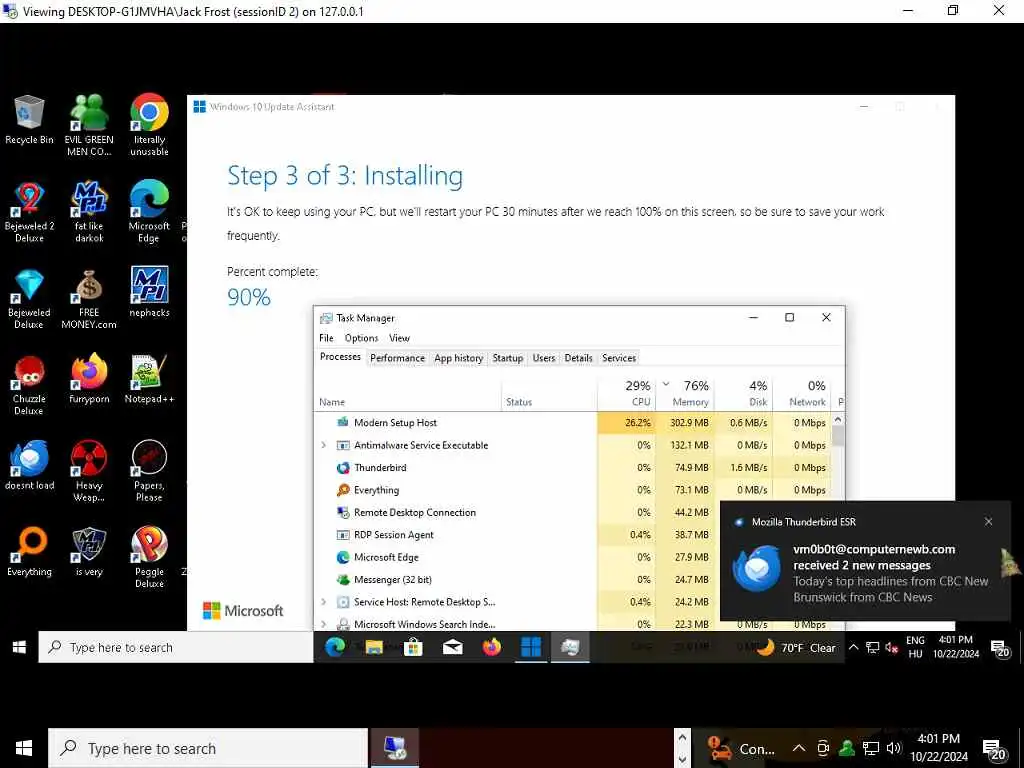Open File Explorer in the remote session taskbar
Screen dimensions: 1024x768
(374, 647)
